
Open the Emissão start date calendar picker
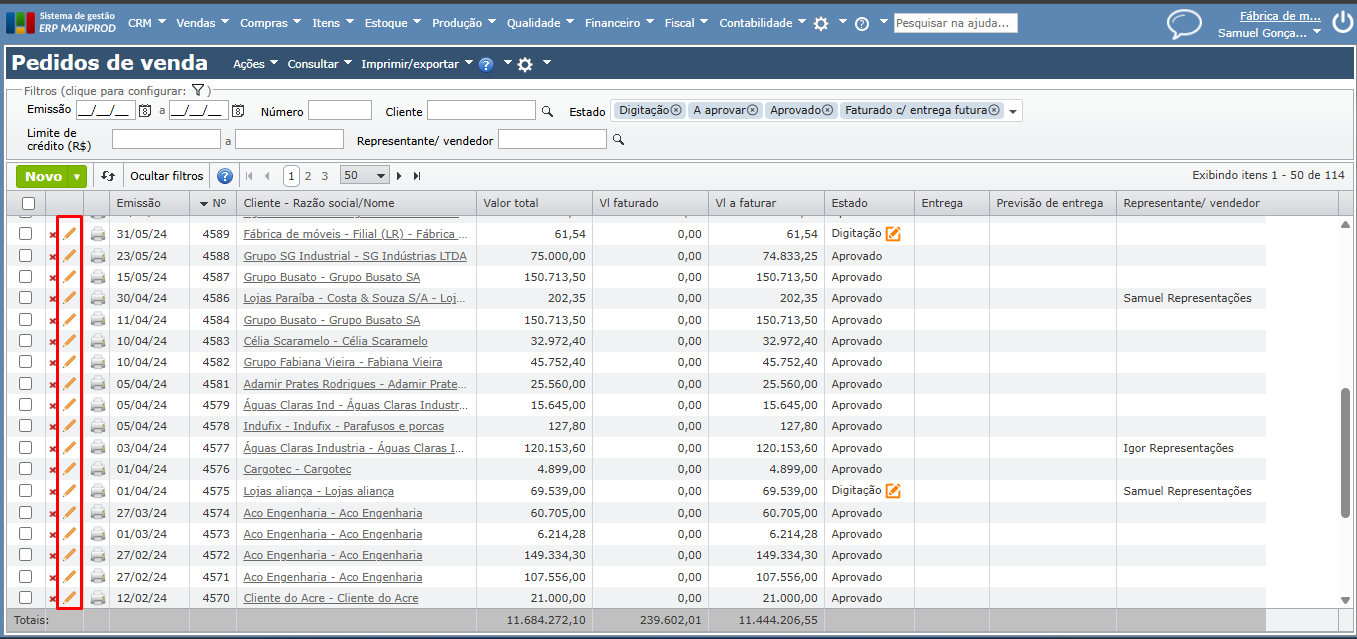point(145,111)
